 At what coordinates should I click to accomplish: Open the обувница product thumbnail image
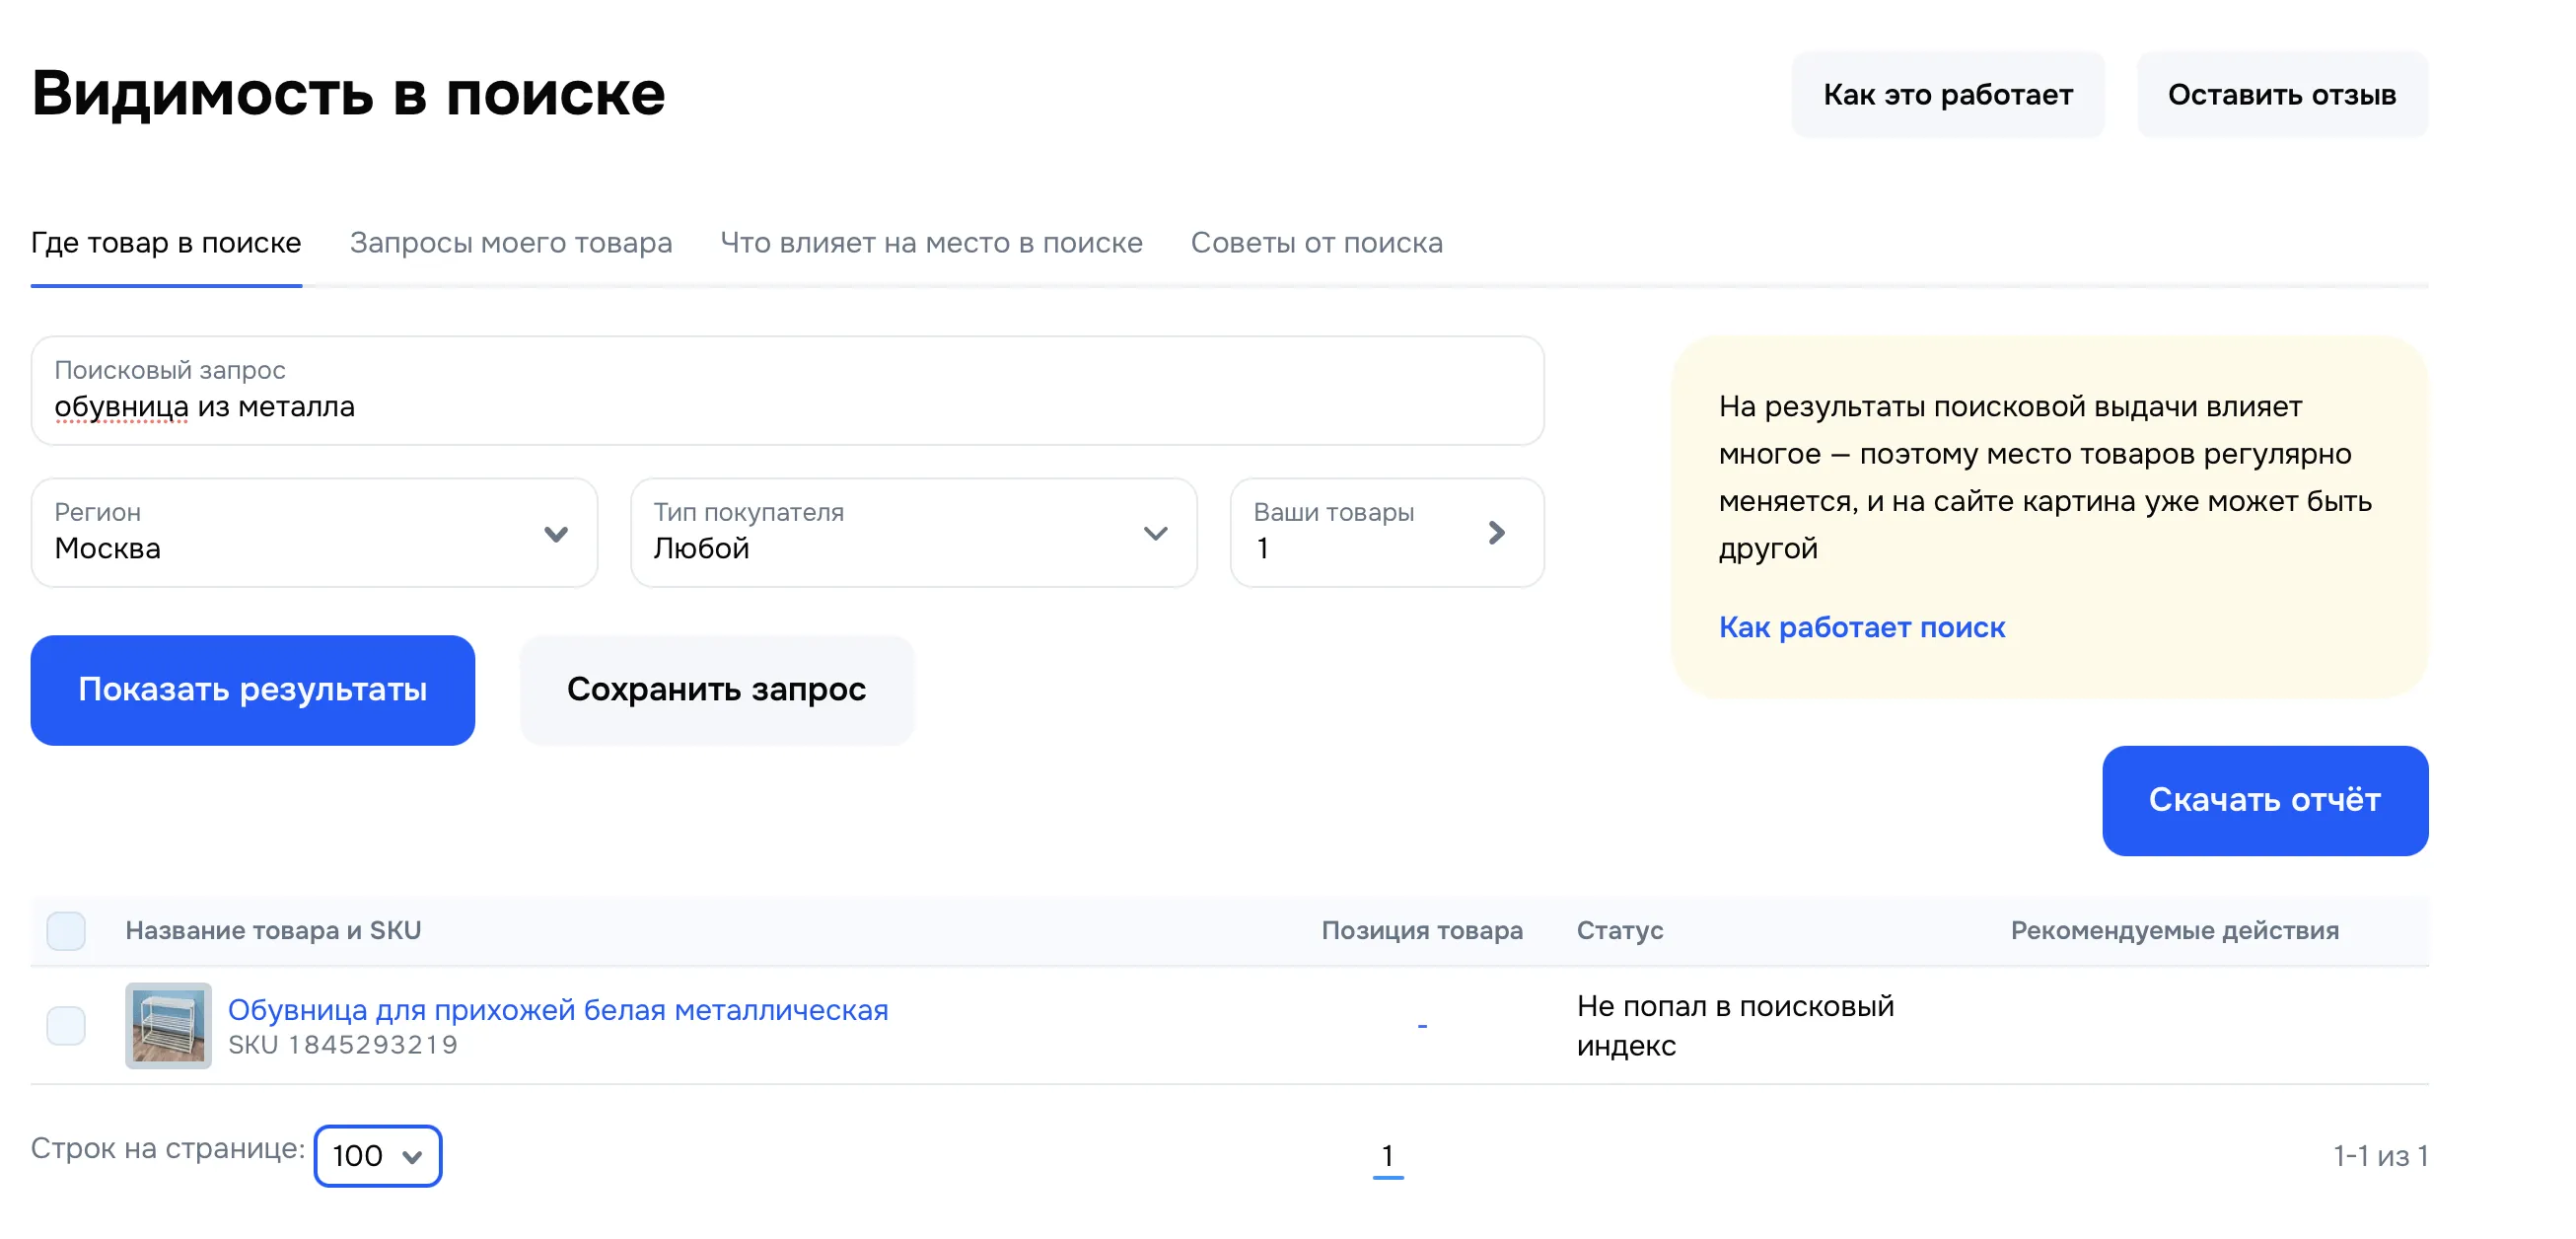point(168,1025)
